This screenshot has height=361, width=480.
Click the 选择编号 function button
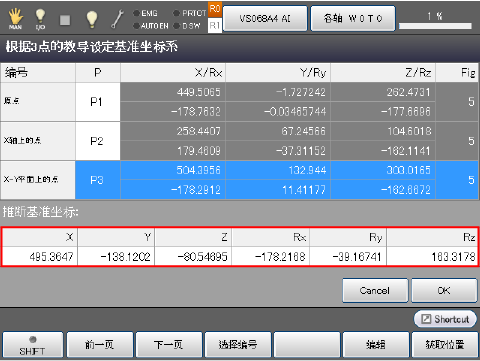238,345
